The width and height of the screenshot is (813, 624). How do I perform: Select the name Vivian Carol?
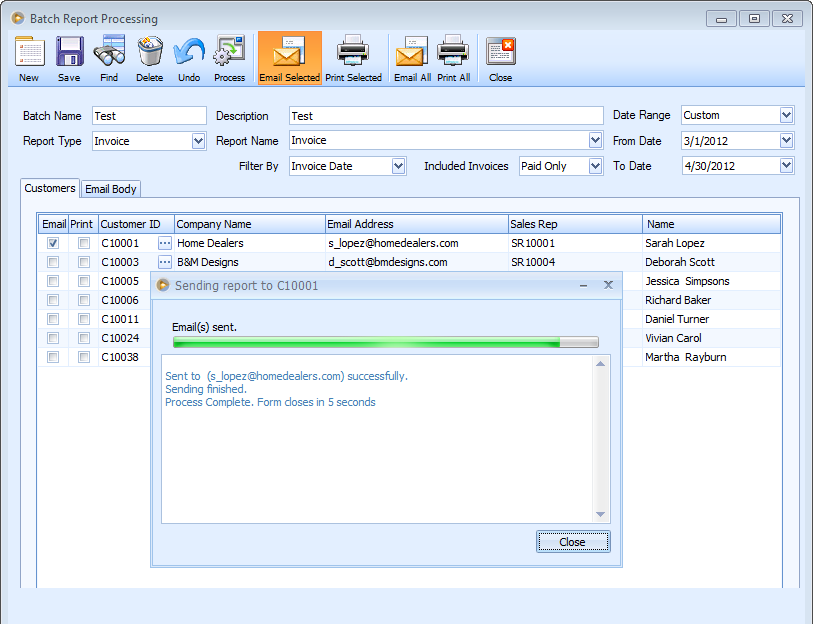coord(673,338)
